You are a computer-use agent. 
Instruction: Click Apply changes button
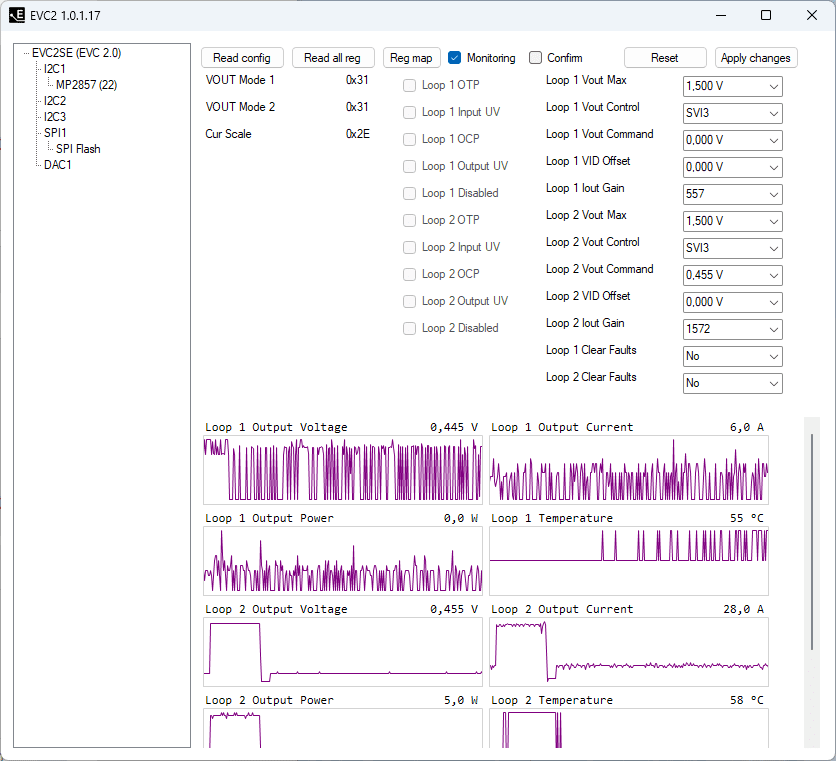[755, 58]
